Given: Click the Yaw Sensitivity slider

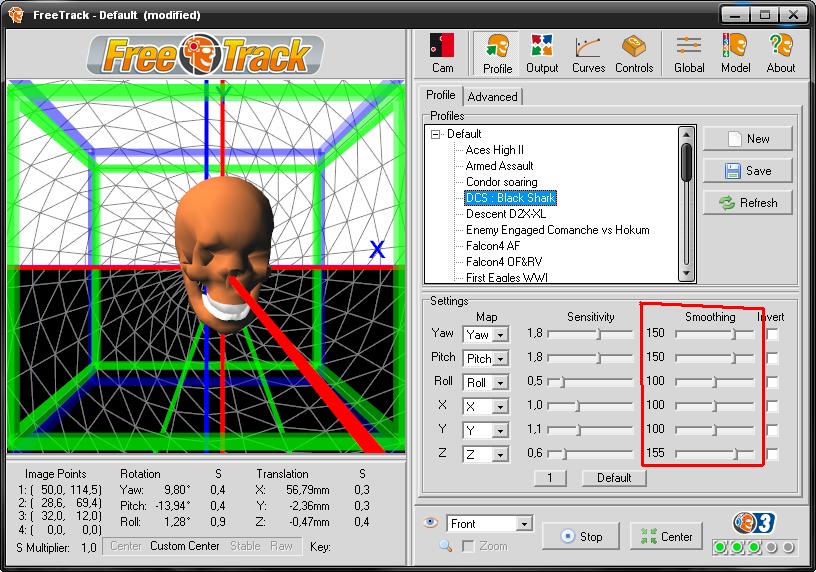Looking at the screenshot, I should 590,334.
